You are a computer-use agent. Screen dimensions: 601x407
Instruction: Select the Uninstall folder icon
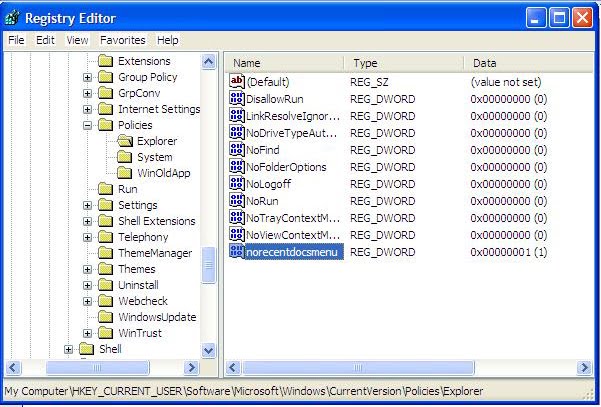(105, 285)
